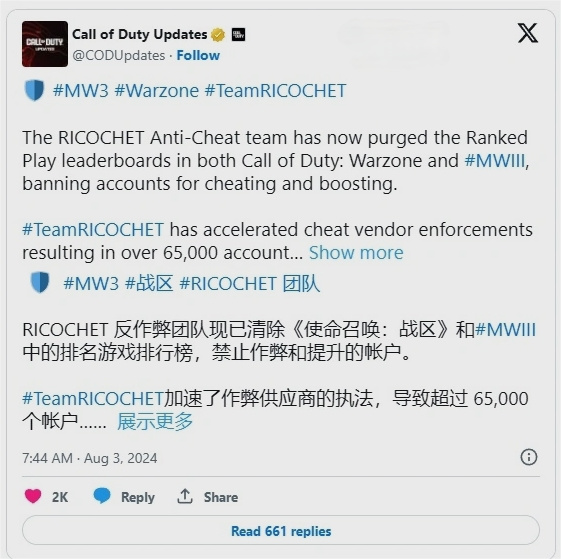Expand the translated text with 展示更多
The width and height of the screenshot is (561, 559).
(x=155, y=421)
